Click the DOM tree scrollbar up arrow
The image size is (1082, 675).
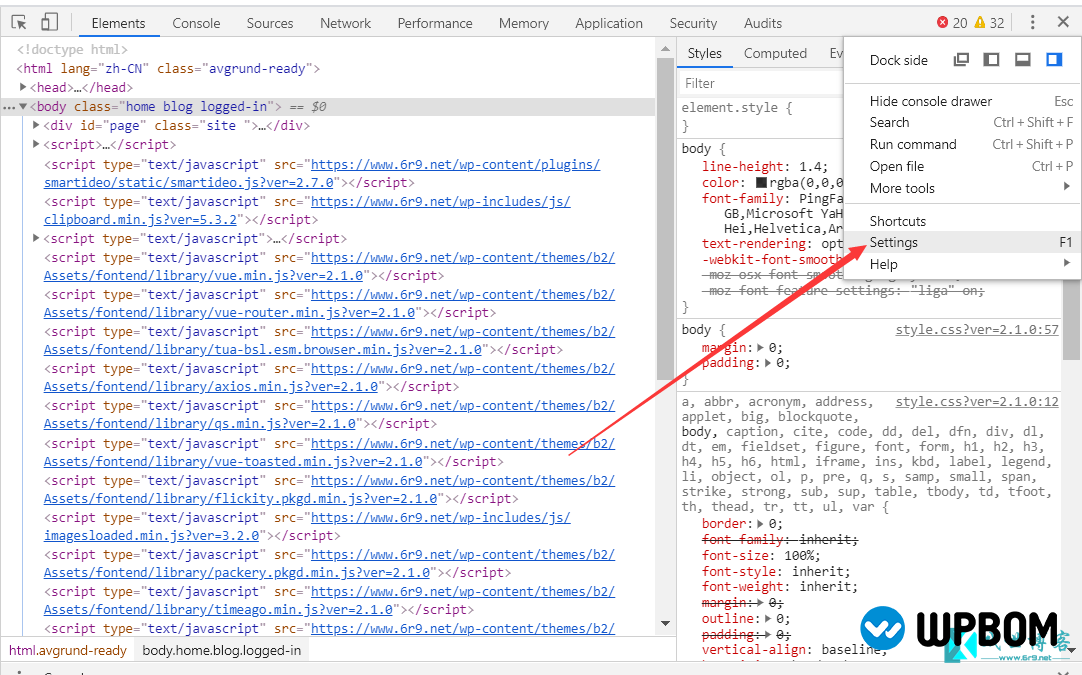coord(665,49)
